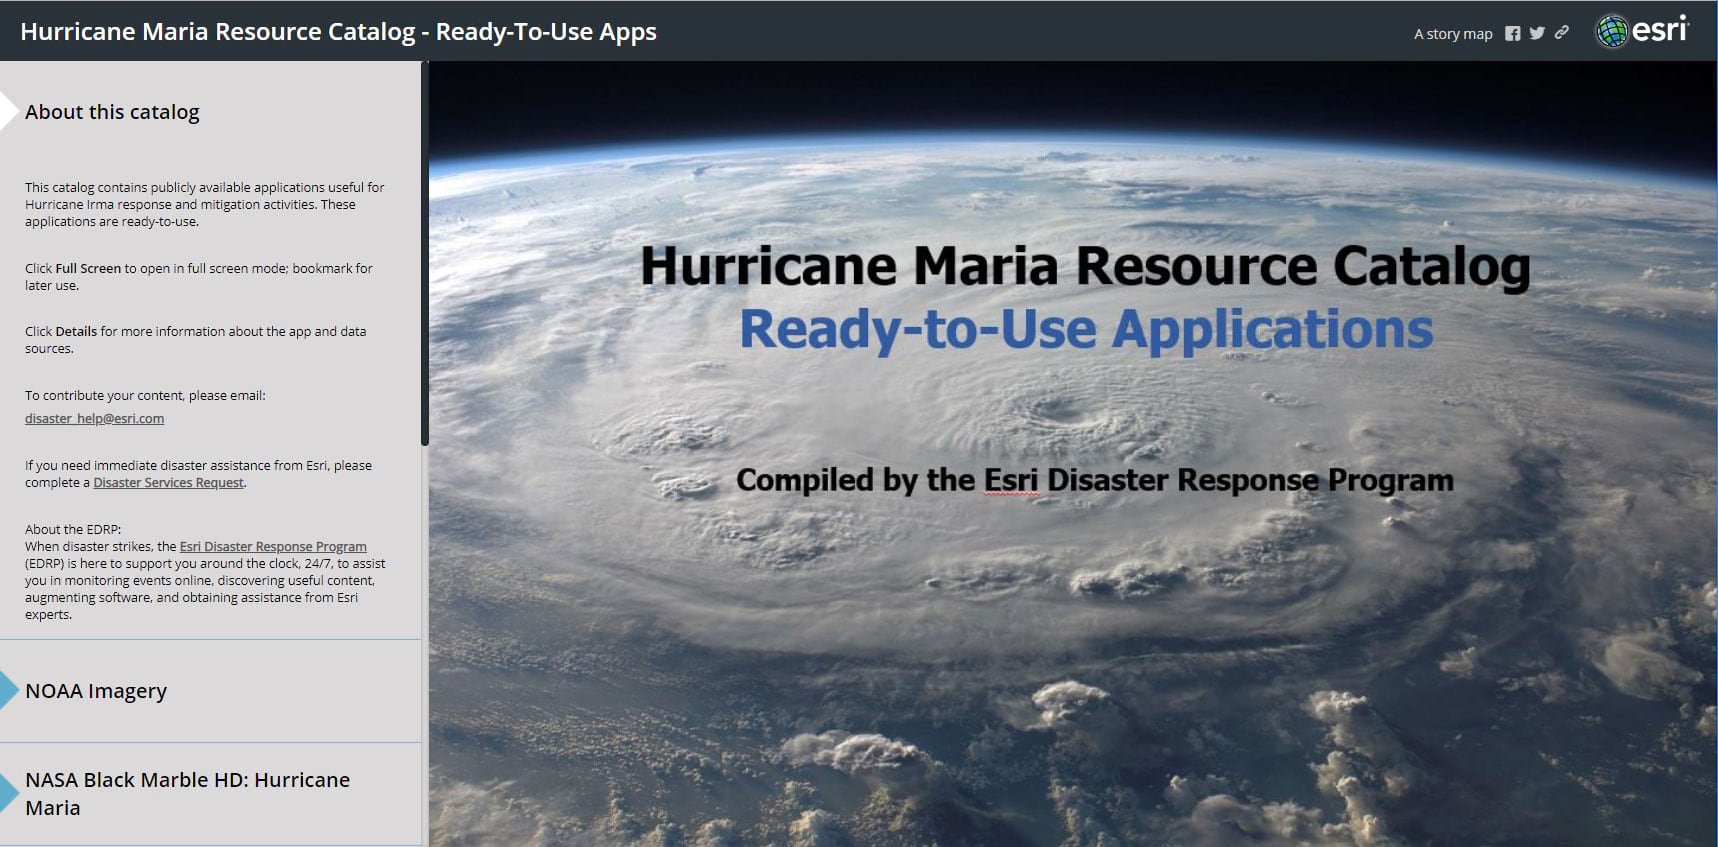Open Disaster Services Request link
This screenshot has height=847, width=1718.
[x=168, y=483]
